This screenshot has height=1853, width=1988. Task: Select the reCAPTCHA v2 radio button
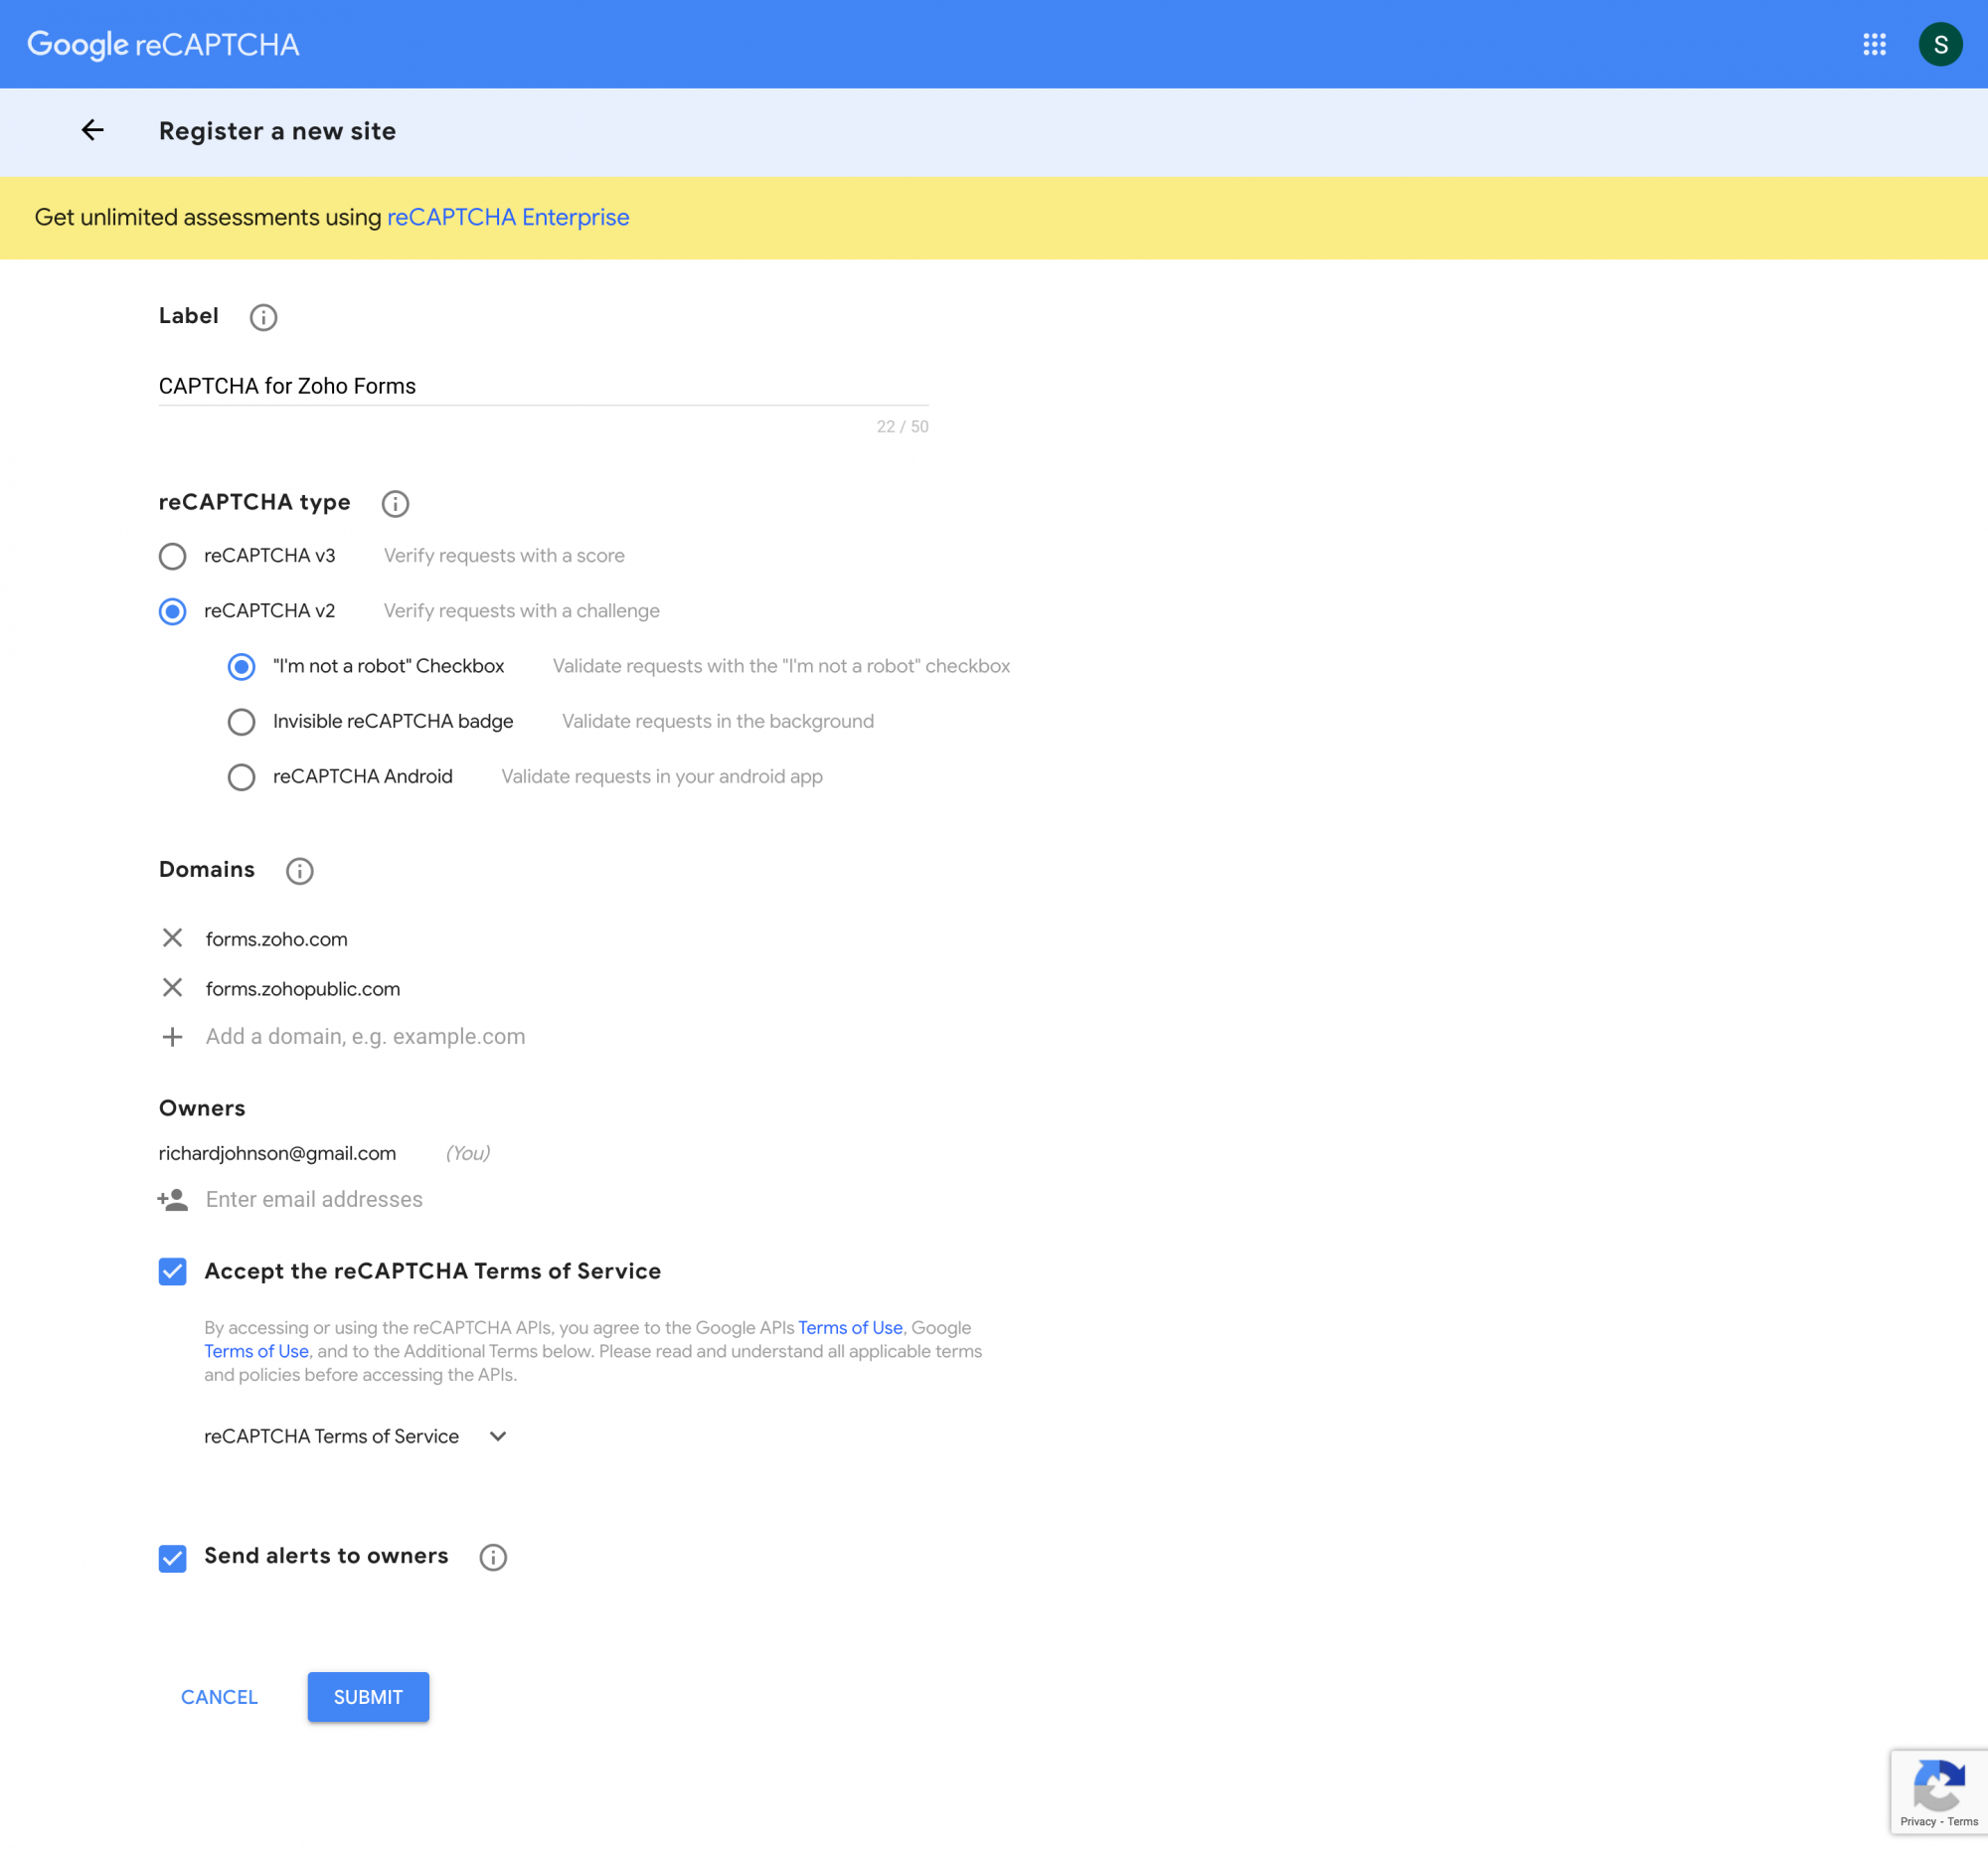tap(172, 611)
